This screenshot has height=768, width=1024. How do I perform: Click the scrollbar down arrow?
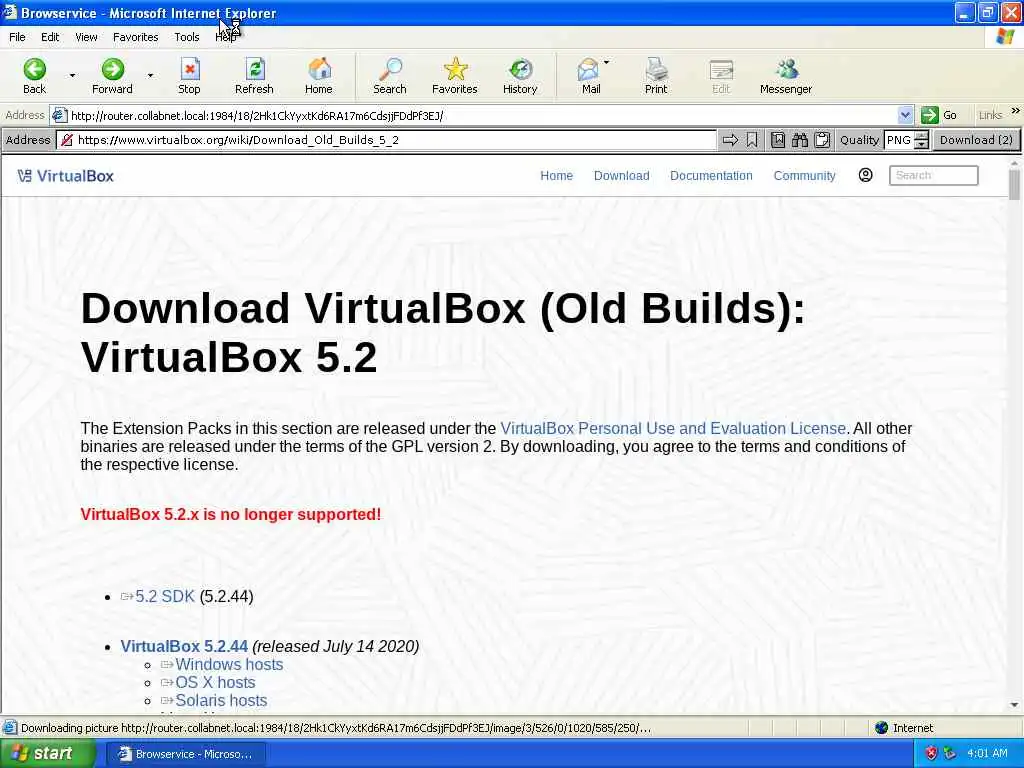[1014, 705]
